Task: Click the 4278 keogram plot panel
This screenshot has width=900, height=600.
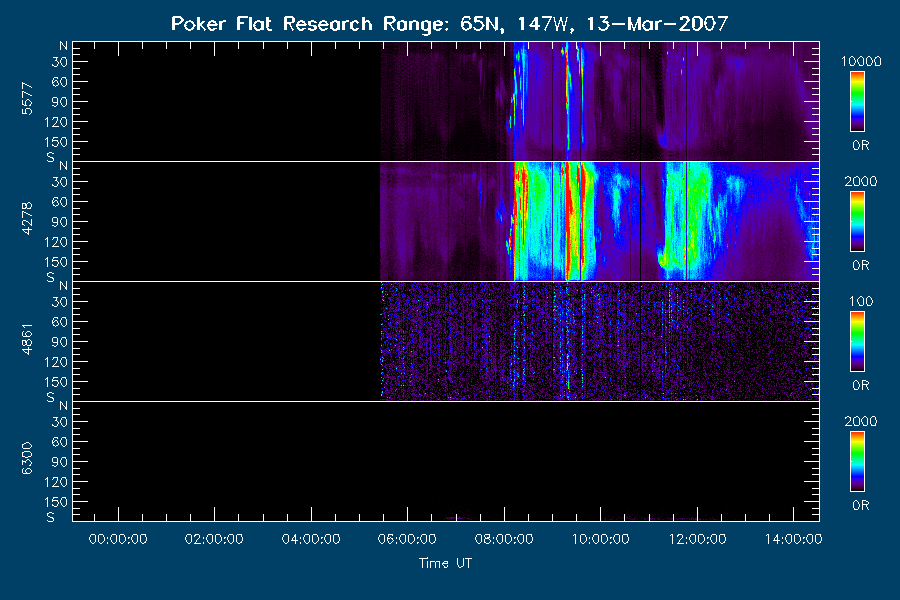Action: [x=446, y=221]
